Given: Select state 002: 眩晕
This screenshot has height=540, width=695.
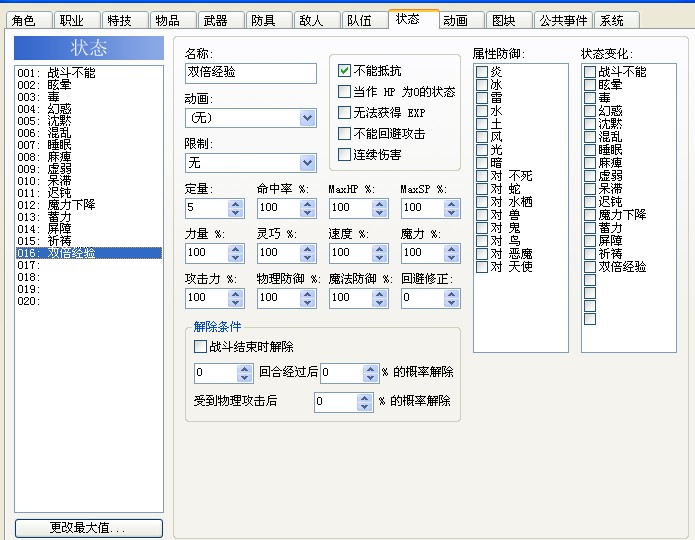Looking at the screenshot, I should pyautogui.click(x=89, y=85).
